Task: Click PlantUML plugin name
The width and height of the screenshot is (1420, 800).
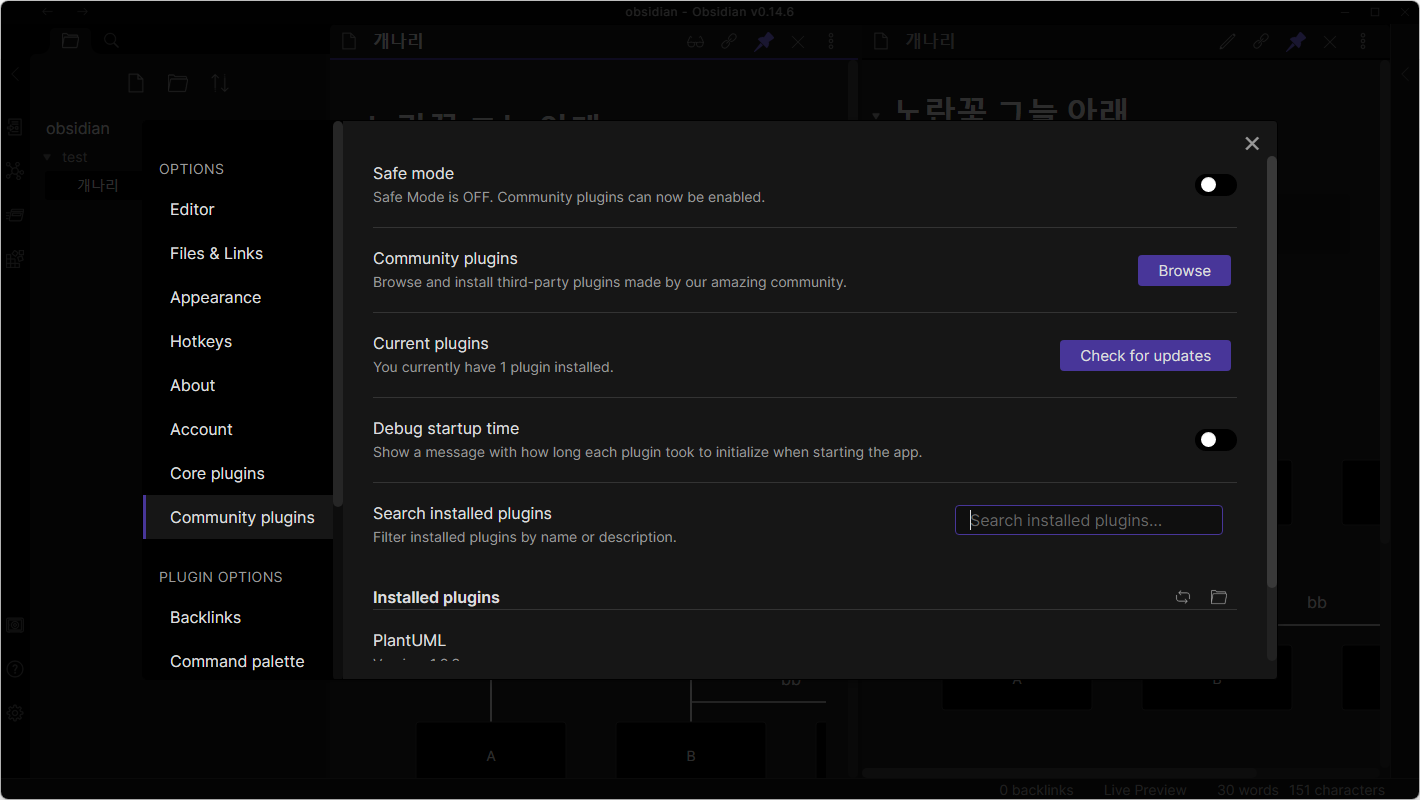Action: point(409,641)
